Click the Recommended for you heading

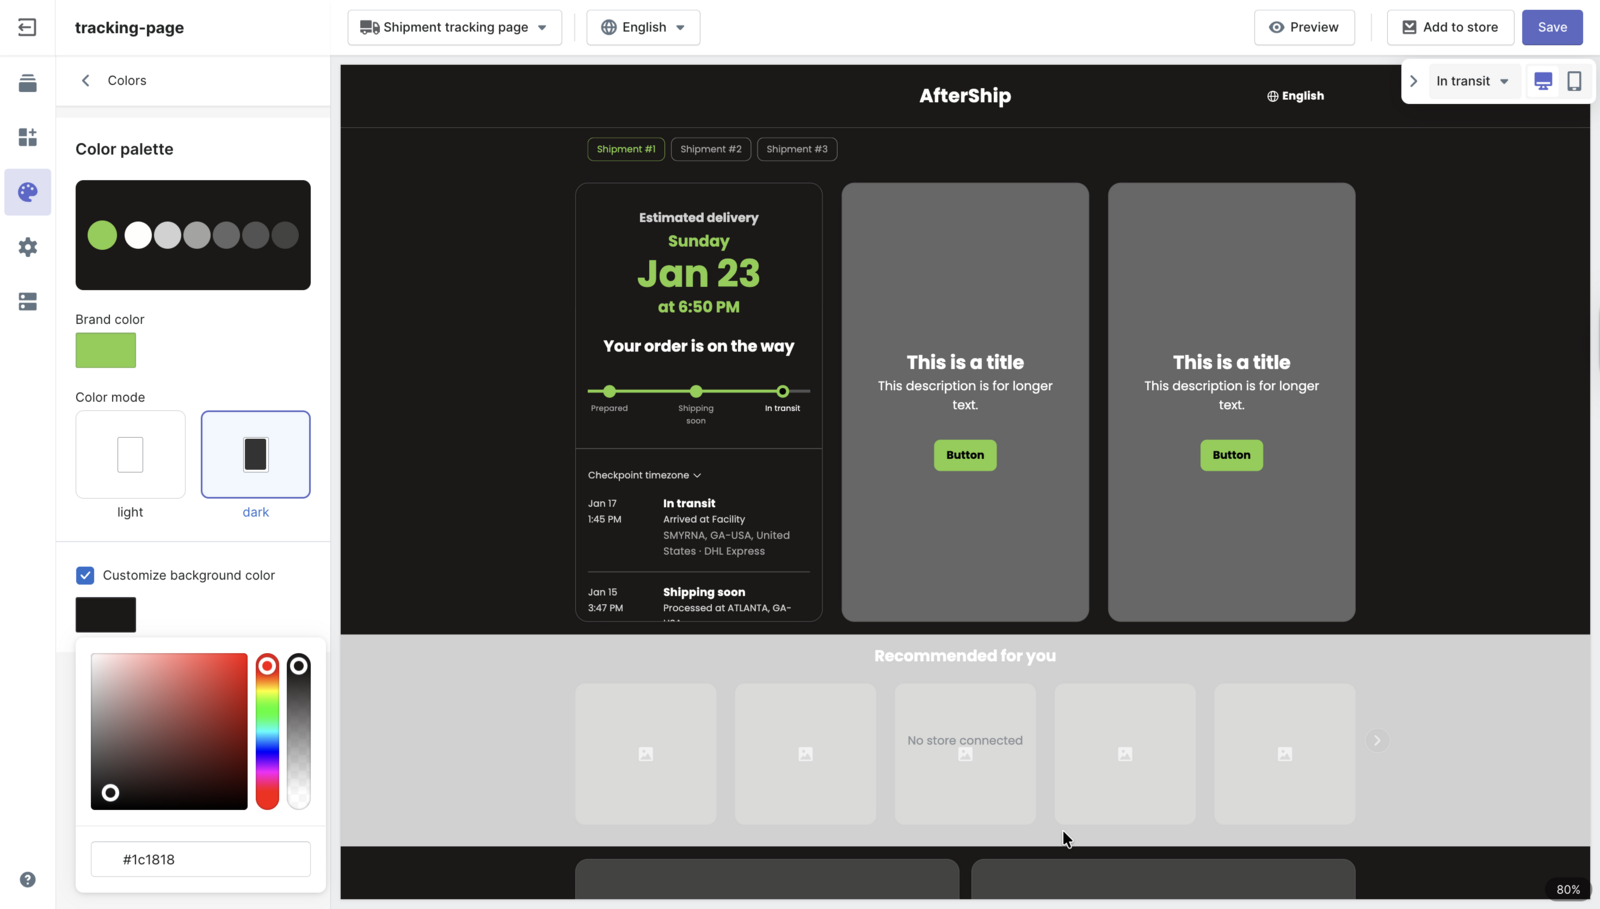click(x=965, y=656)
